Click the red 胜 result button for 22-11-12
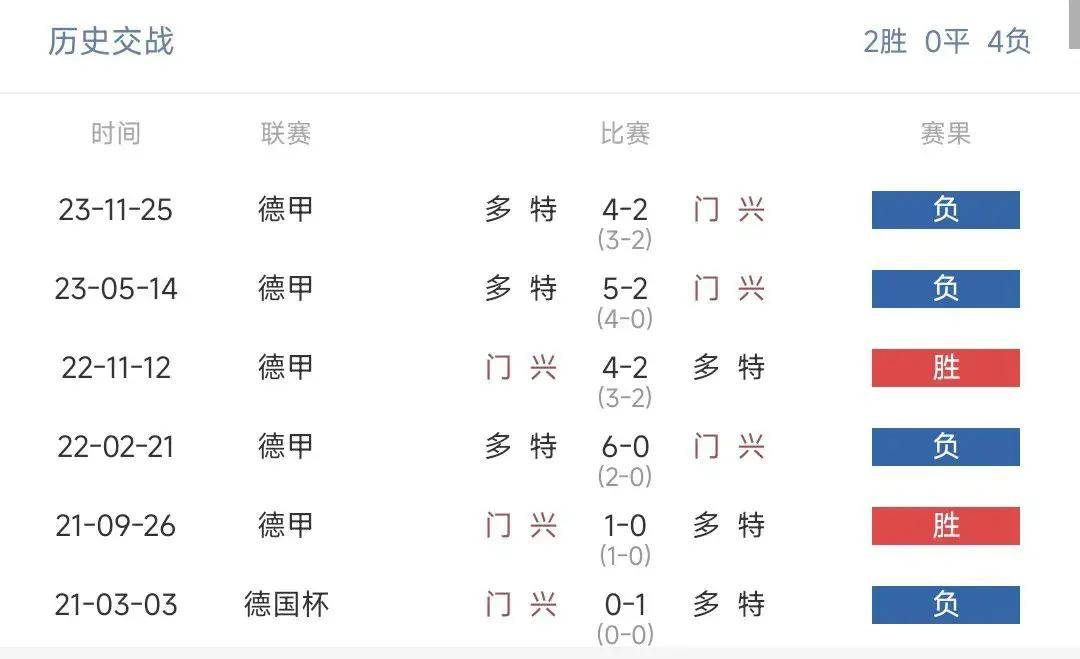The width and height of the screenshot is (1080, 659). click(x=945, y=367)
